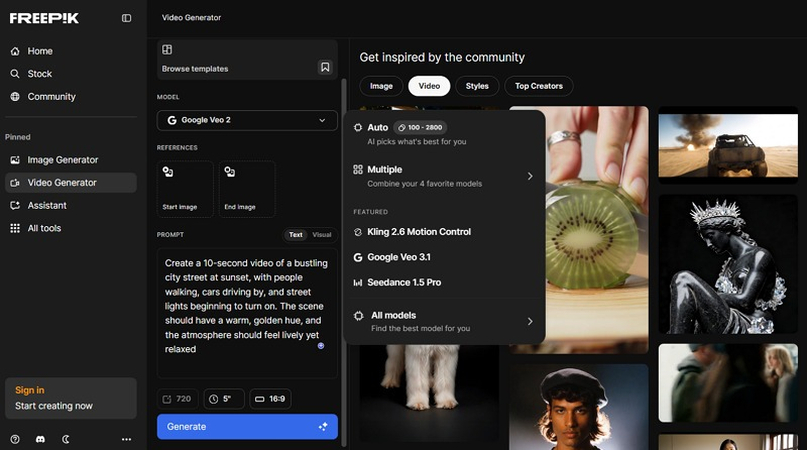Screen dimensions: 807x450
Task: Open the Google Veo 2 model dropdown
Action: (x=247, y=120)
